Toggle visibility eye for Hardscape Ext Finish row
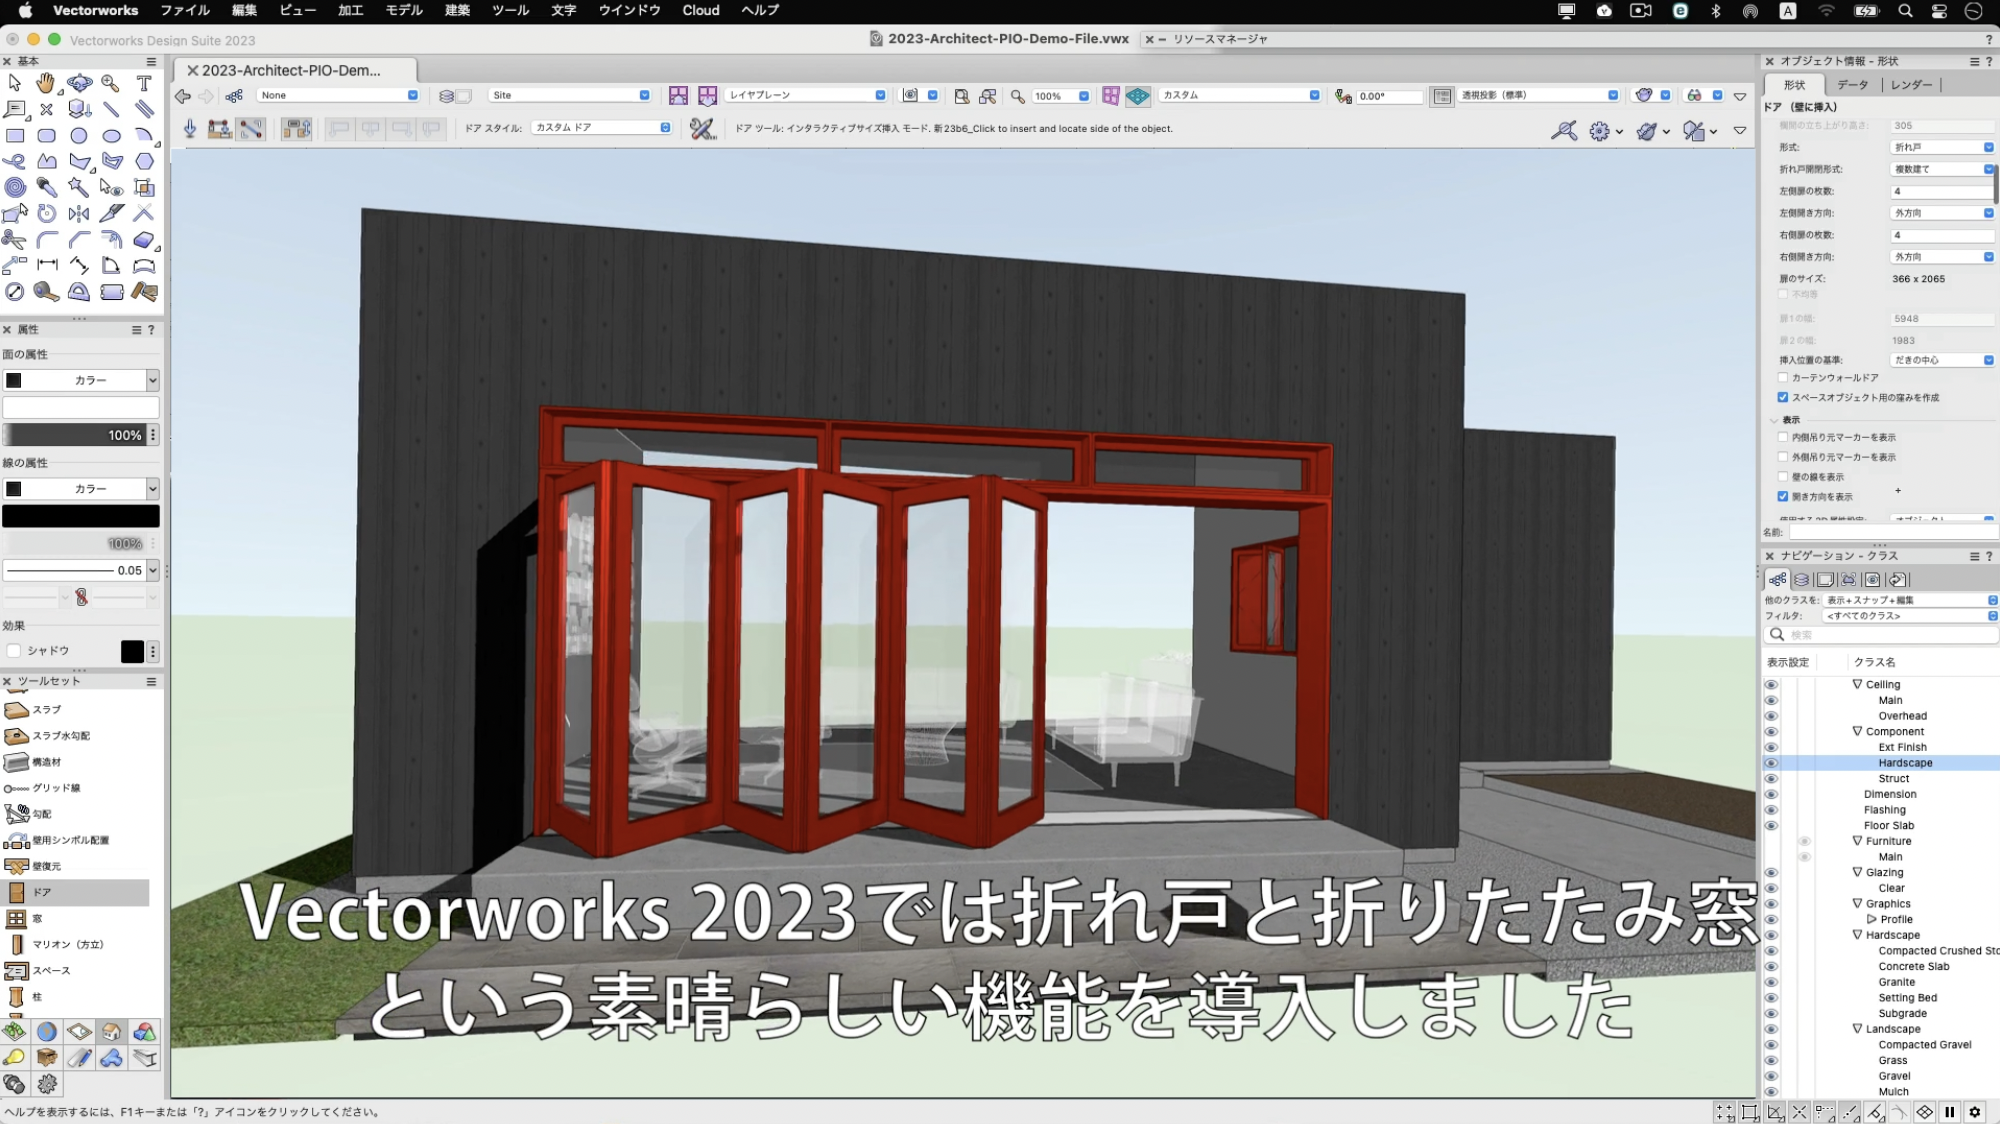The image size is (2000, 1124). point(1771,747)
